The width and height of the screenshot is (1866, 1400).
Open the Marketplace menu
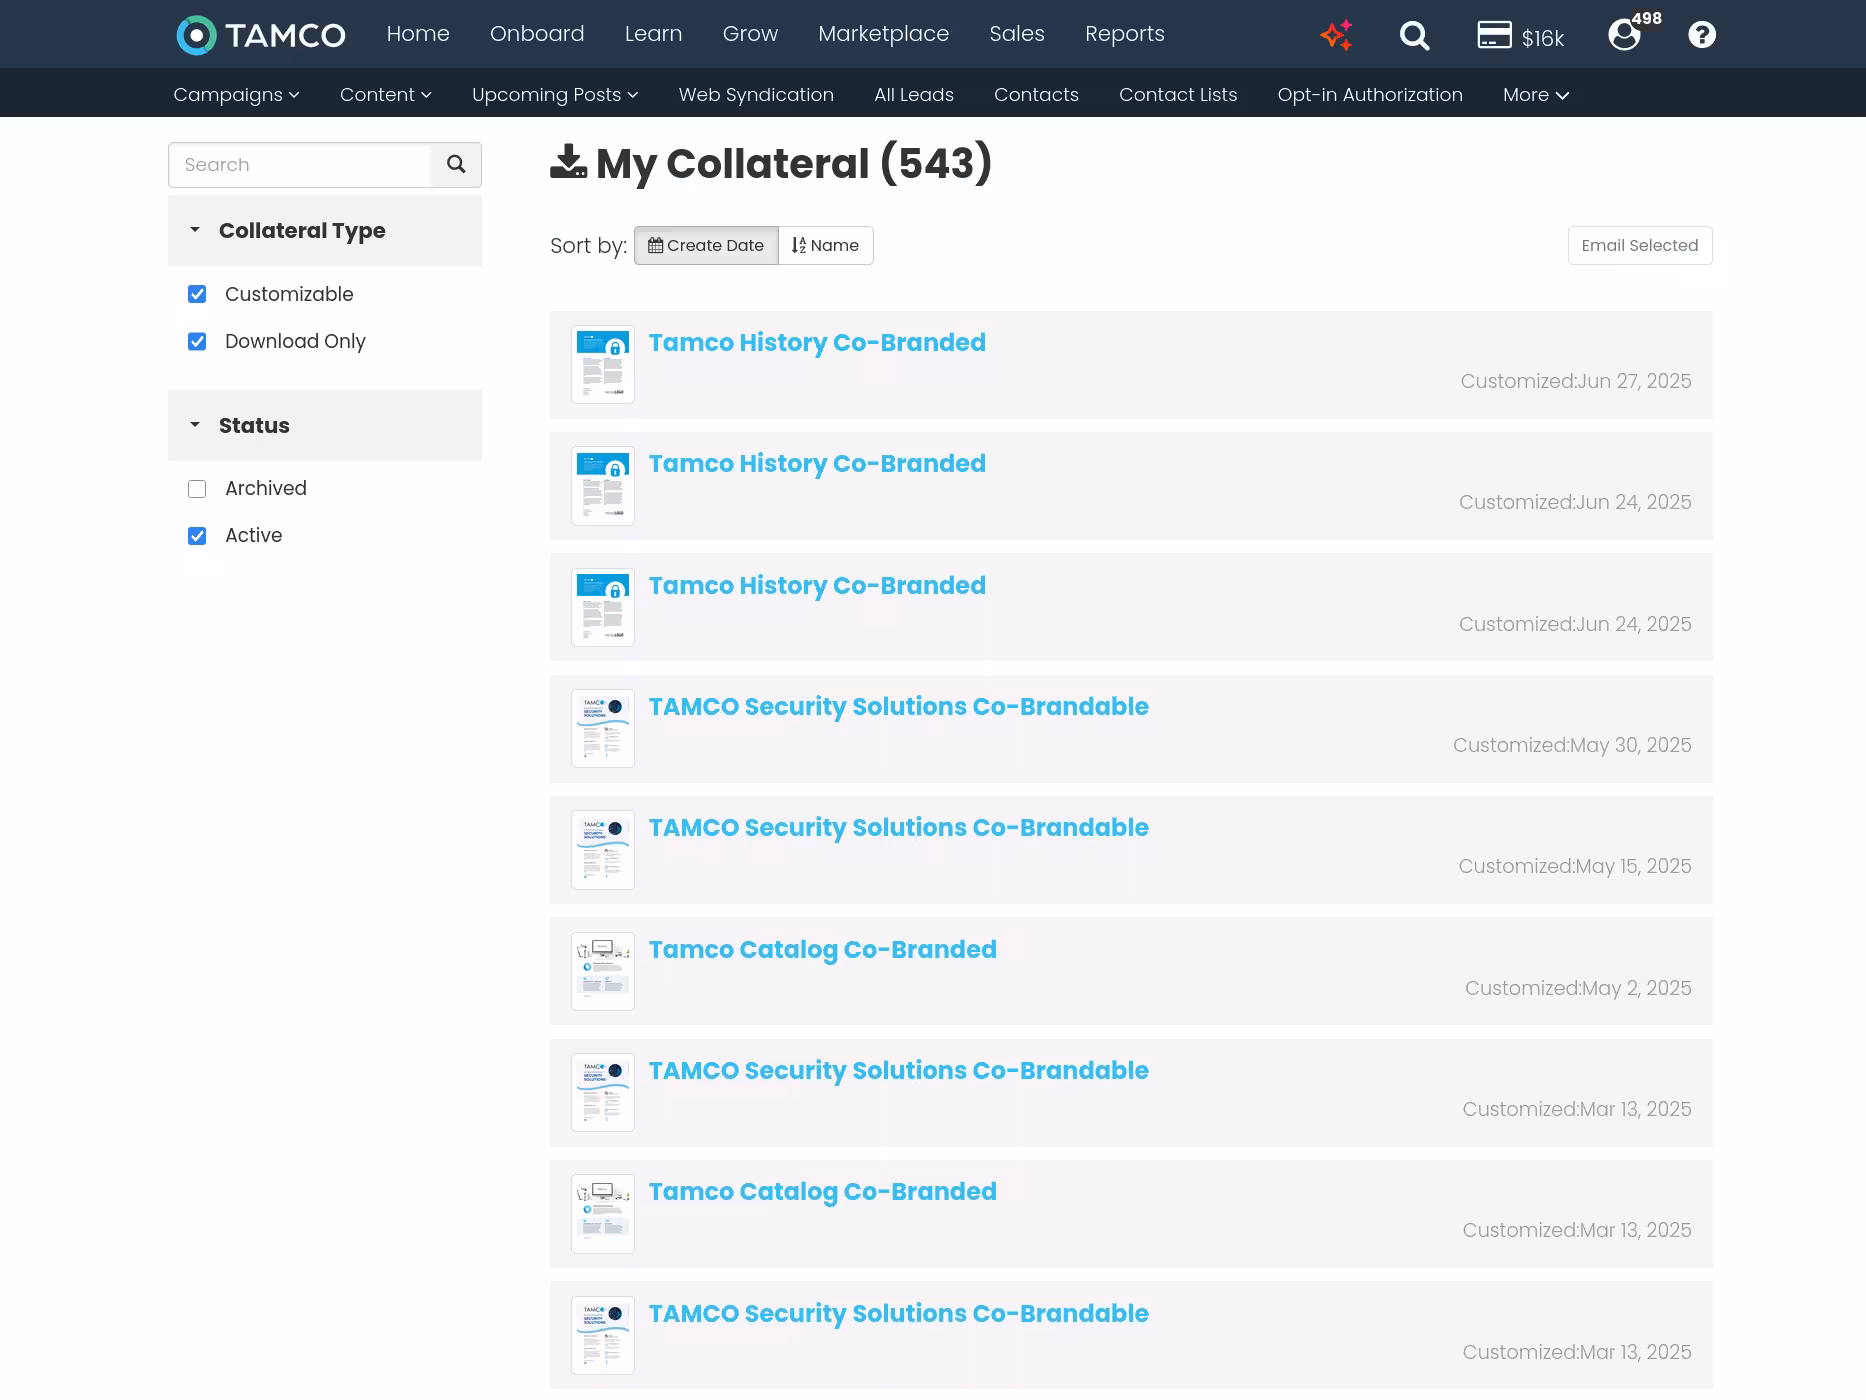coord(883,34)
